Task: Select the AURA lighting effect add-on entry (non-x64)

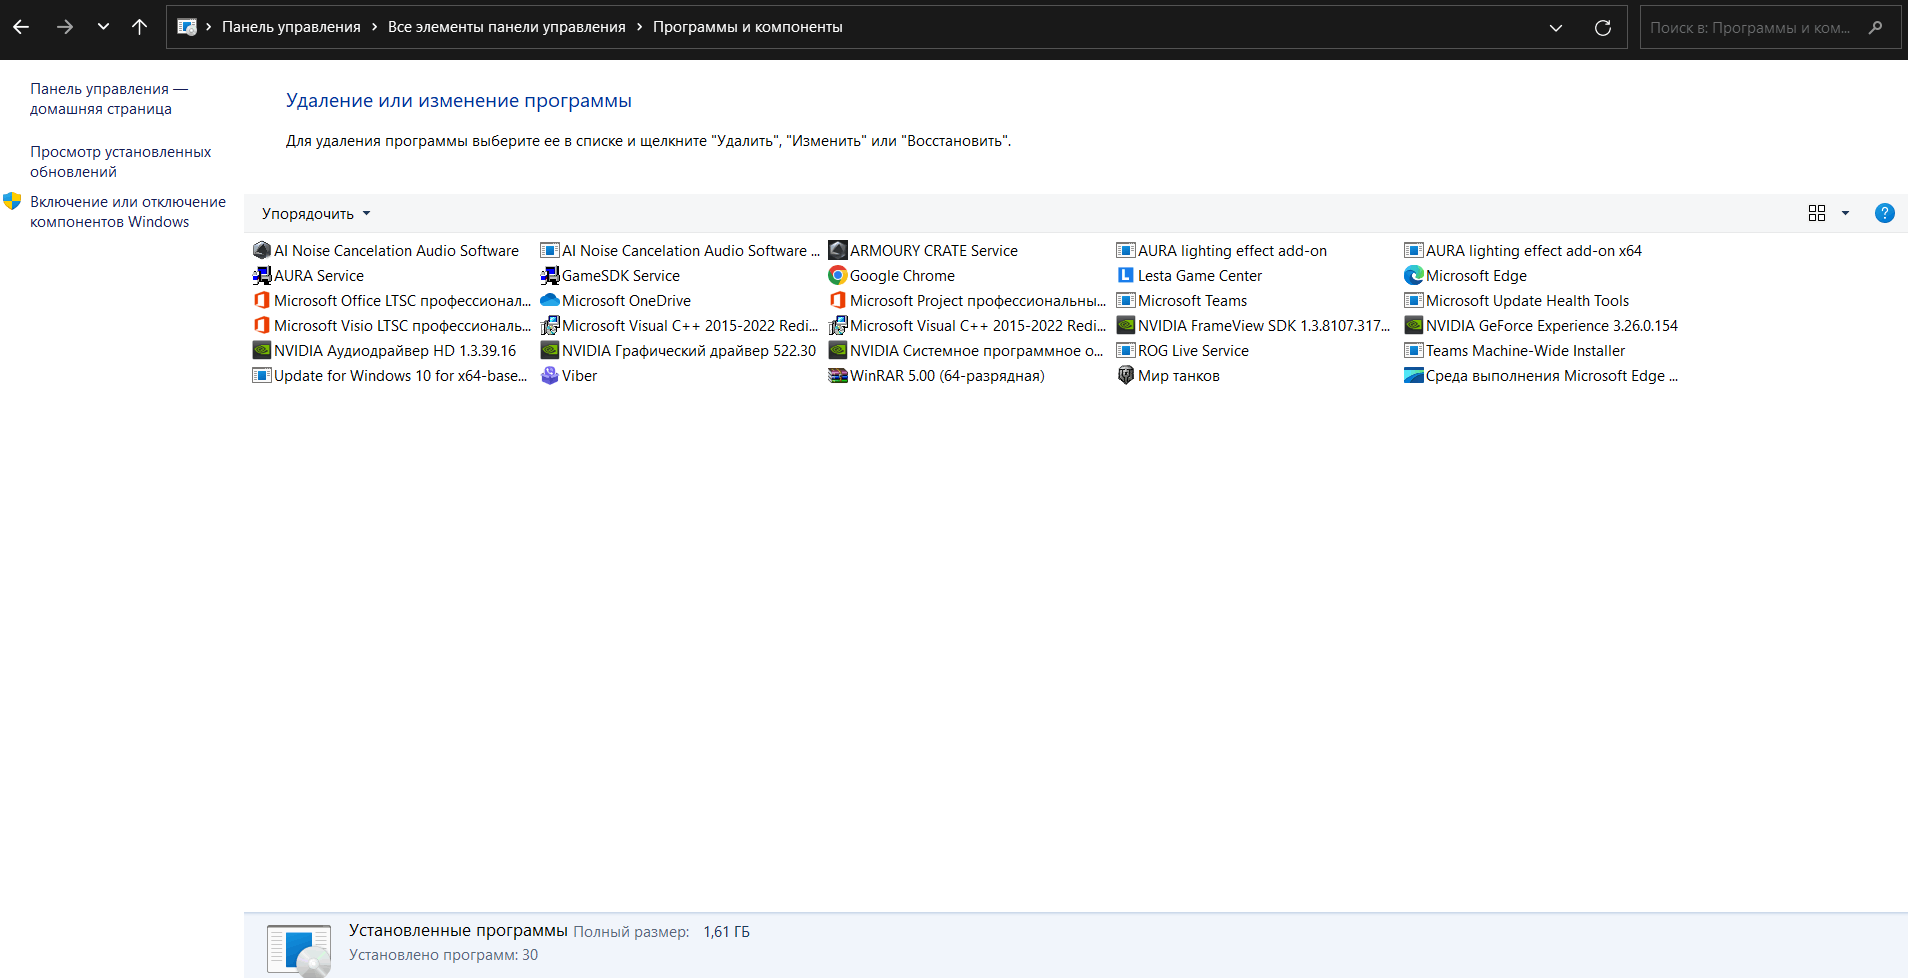Action: [x=1222, y=251]
